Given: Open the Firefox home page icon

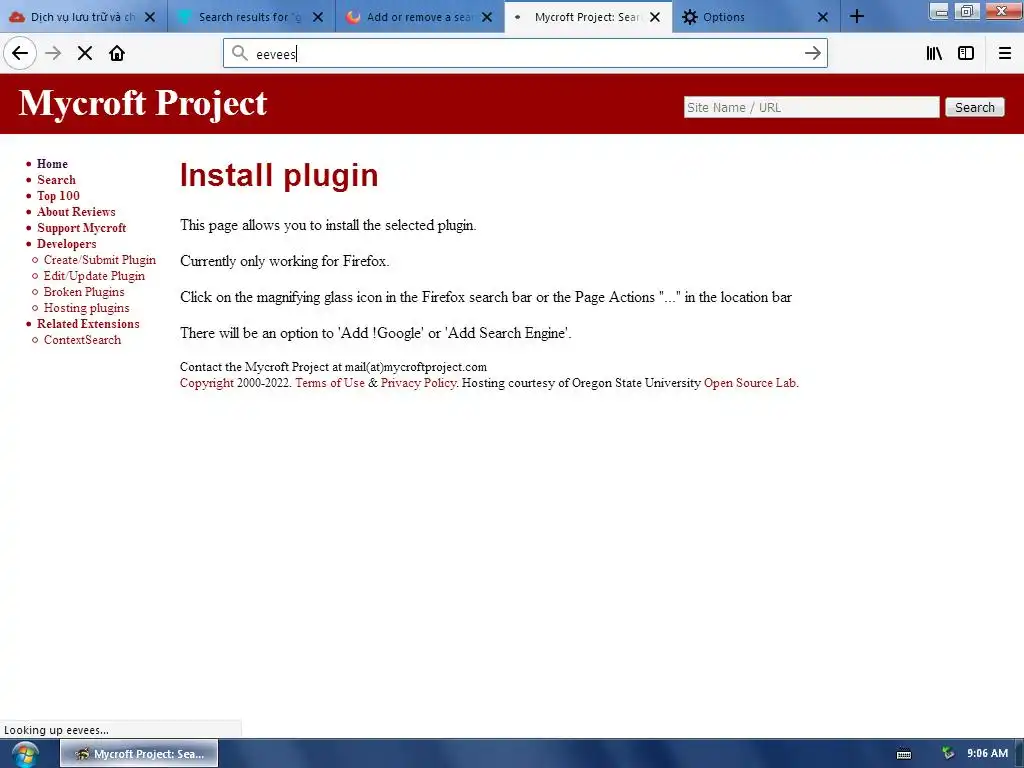Looking at the screenshot, I should point(117,53).
